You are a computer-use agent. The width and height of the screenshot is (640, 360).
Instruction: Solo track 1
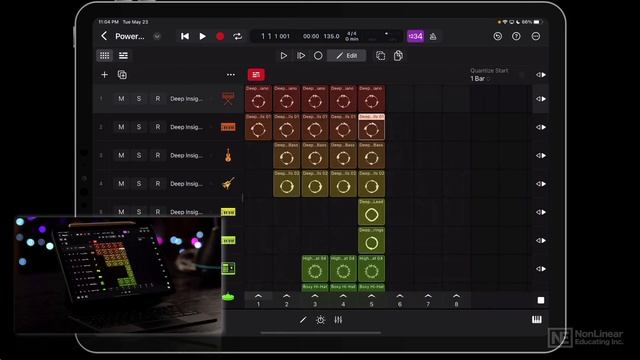click(139, 99)
